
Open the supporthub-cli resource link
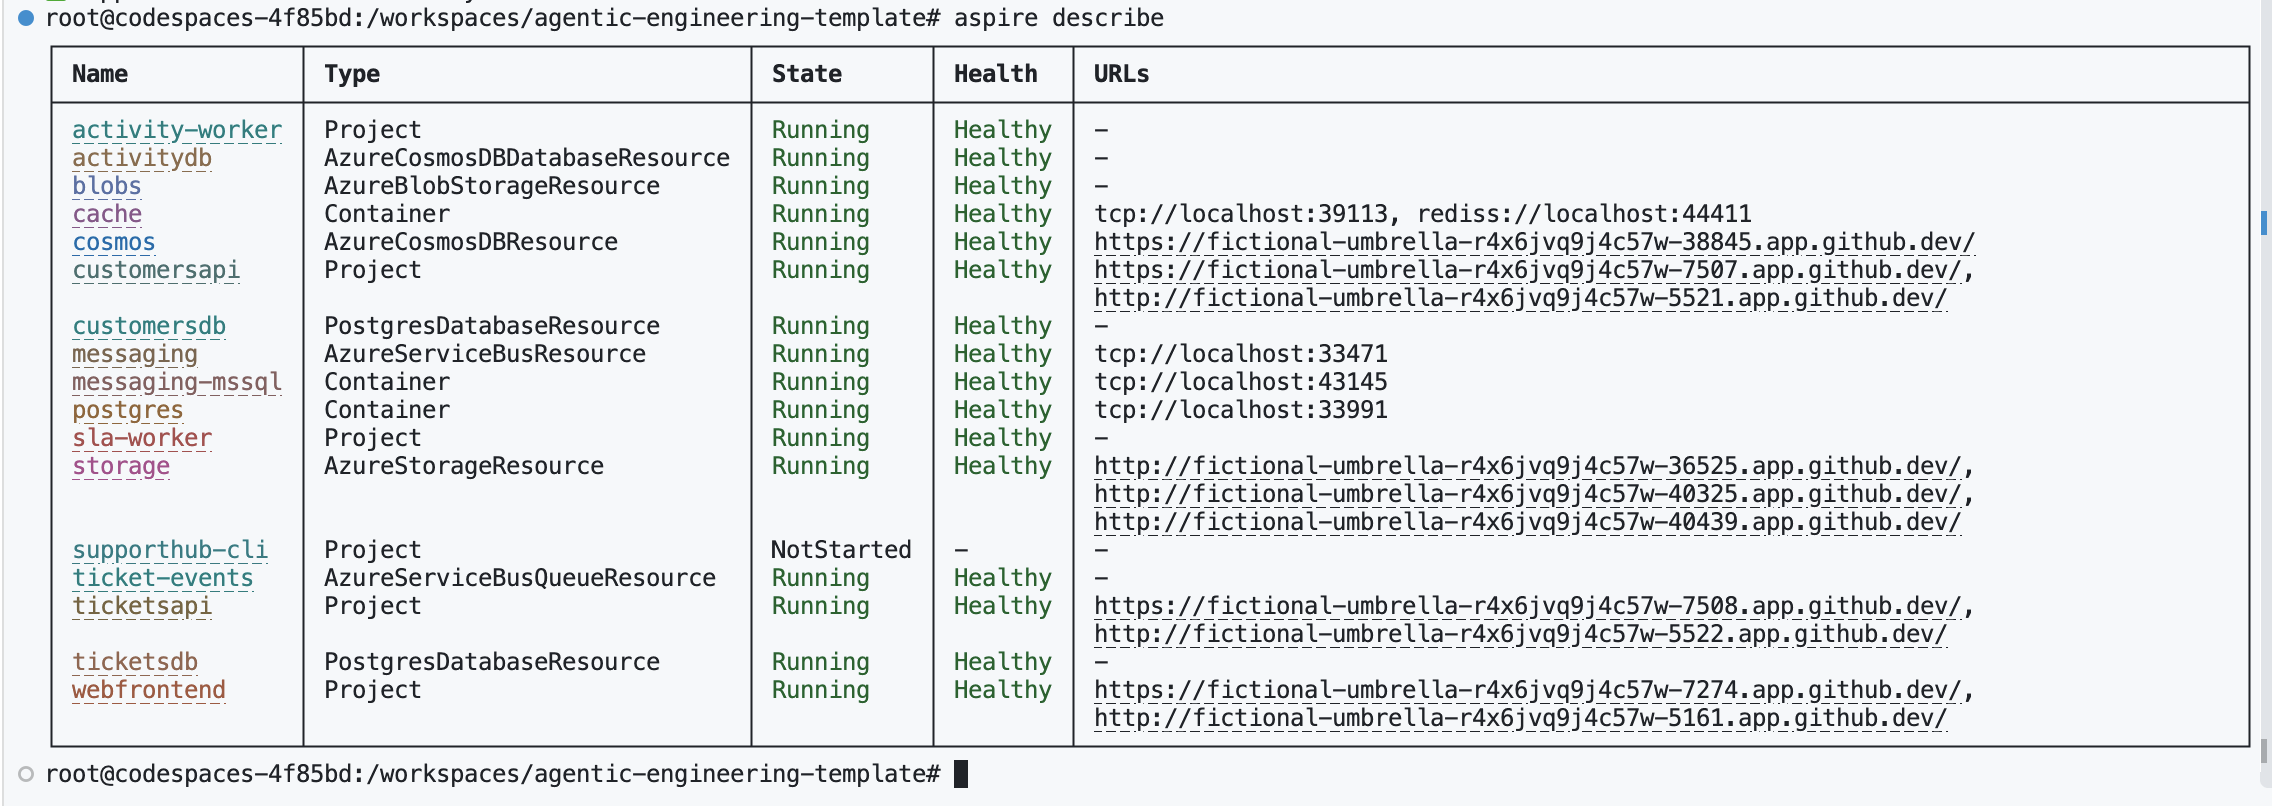click(x=170, y=550)
